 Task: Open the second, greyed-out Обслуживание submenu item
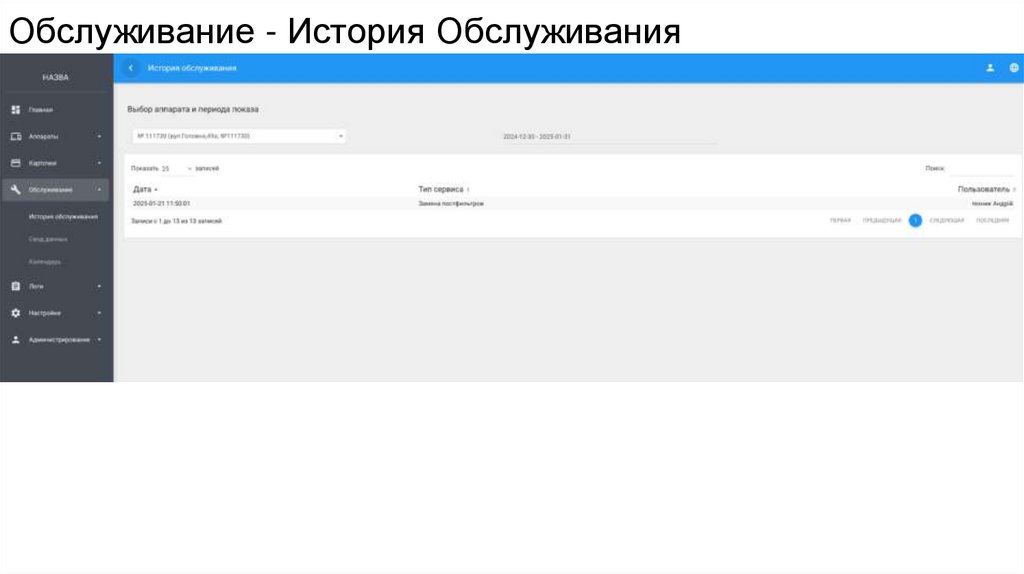48,240
